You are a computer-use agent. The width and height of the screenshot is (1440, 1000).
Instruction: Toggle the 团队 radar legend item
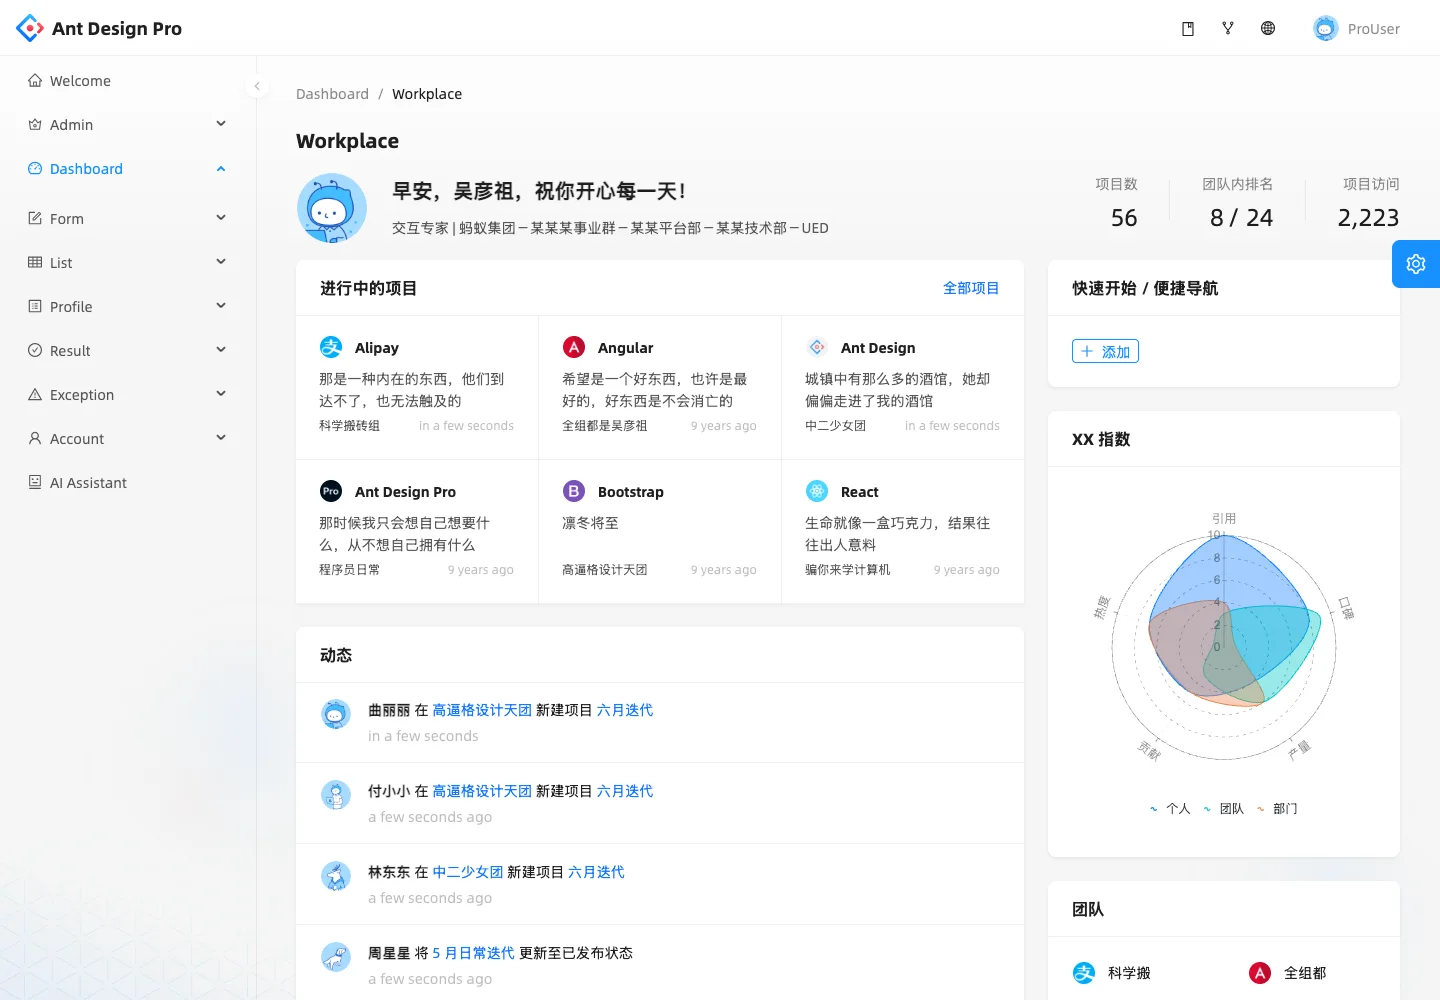(1223, 809)
